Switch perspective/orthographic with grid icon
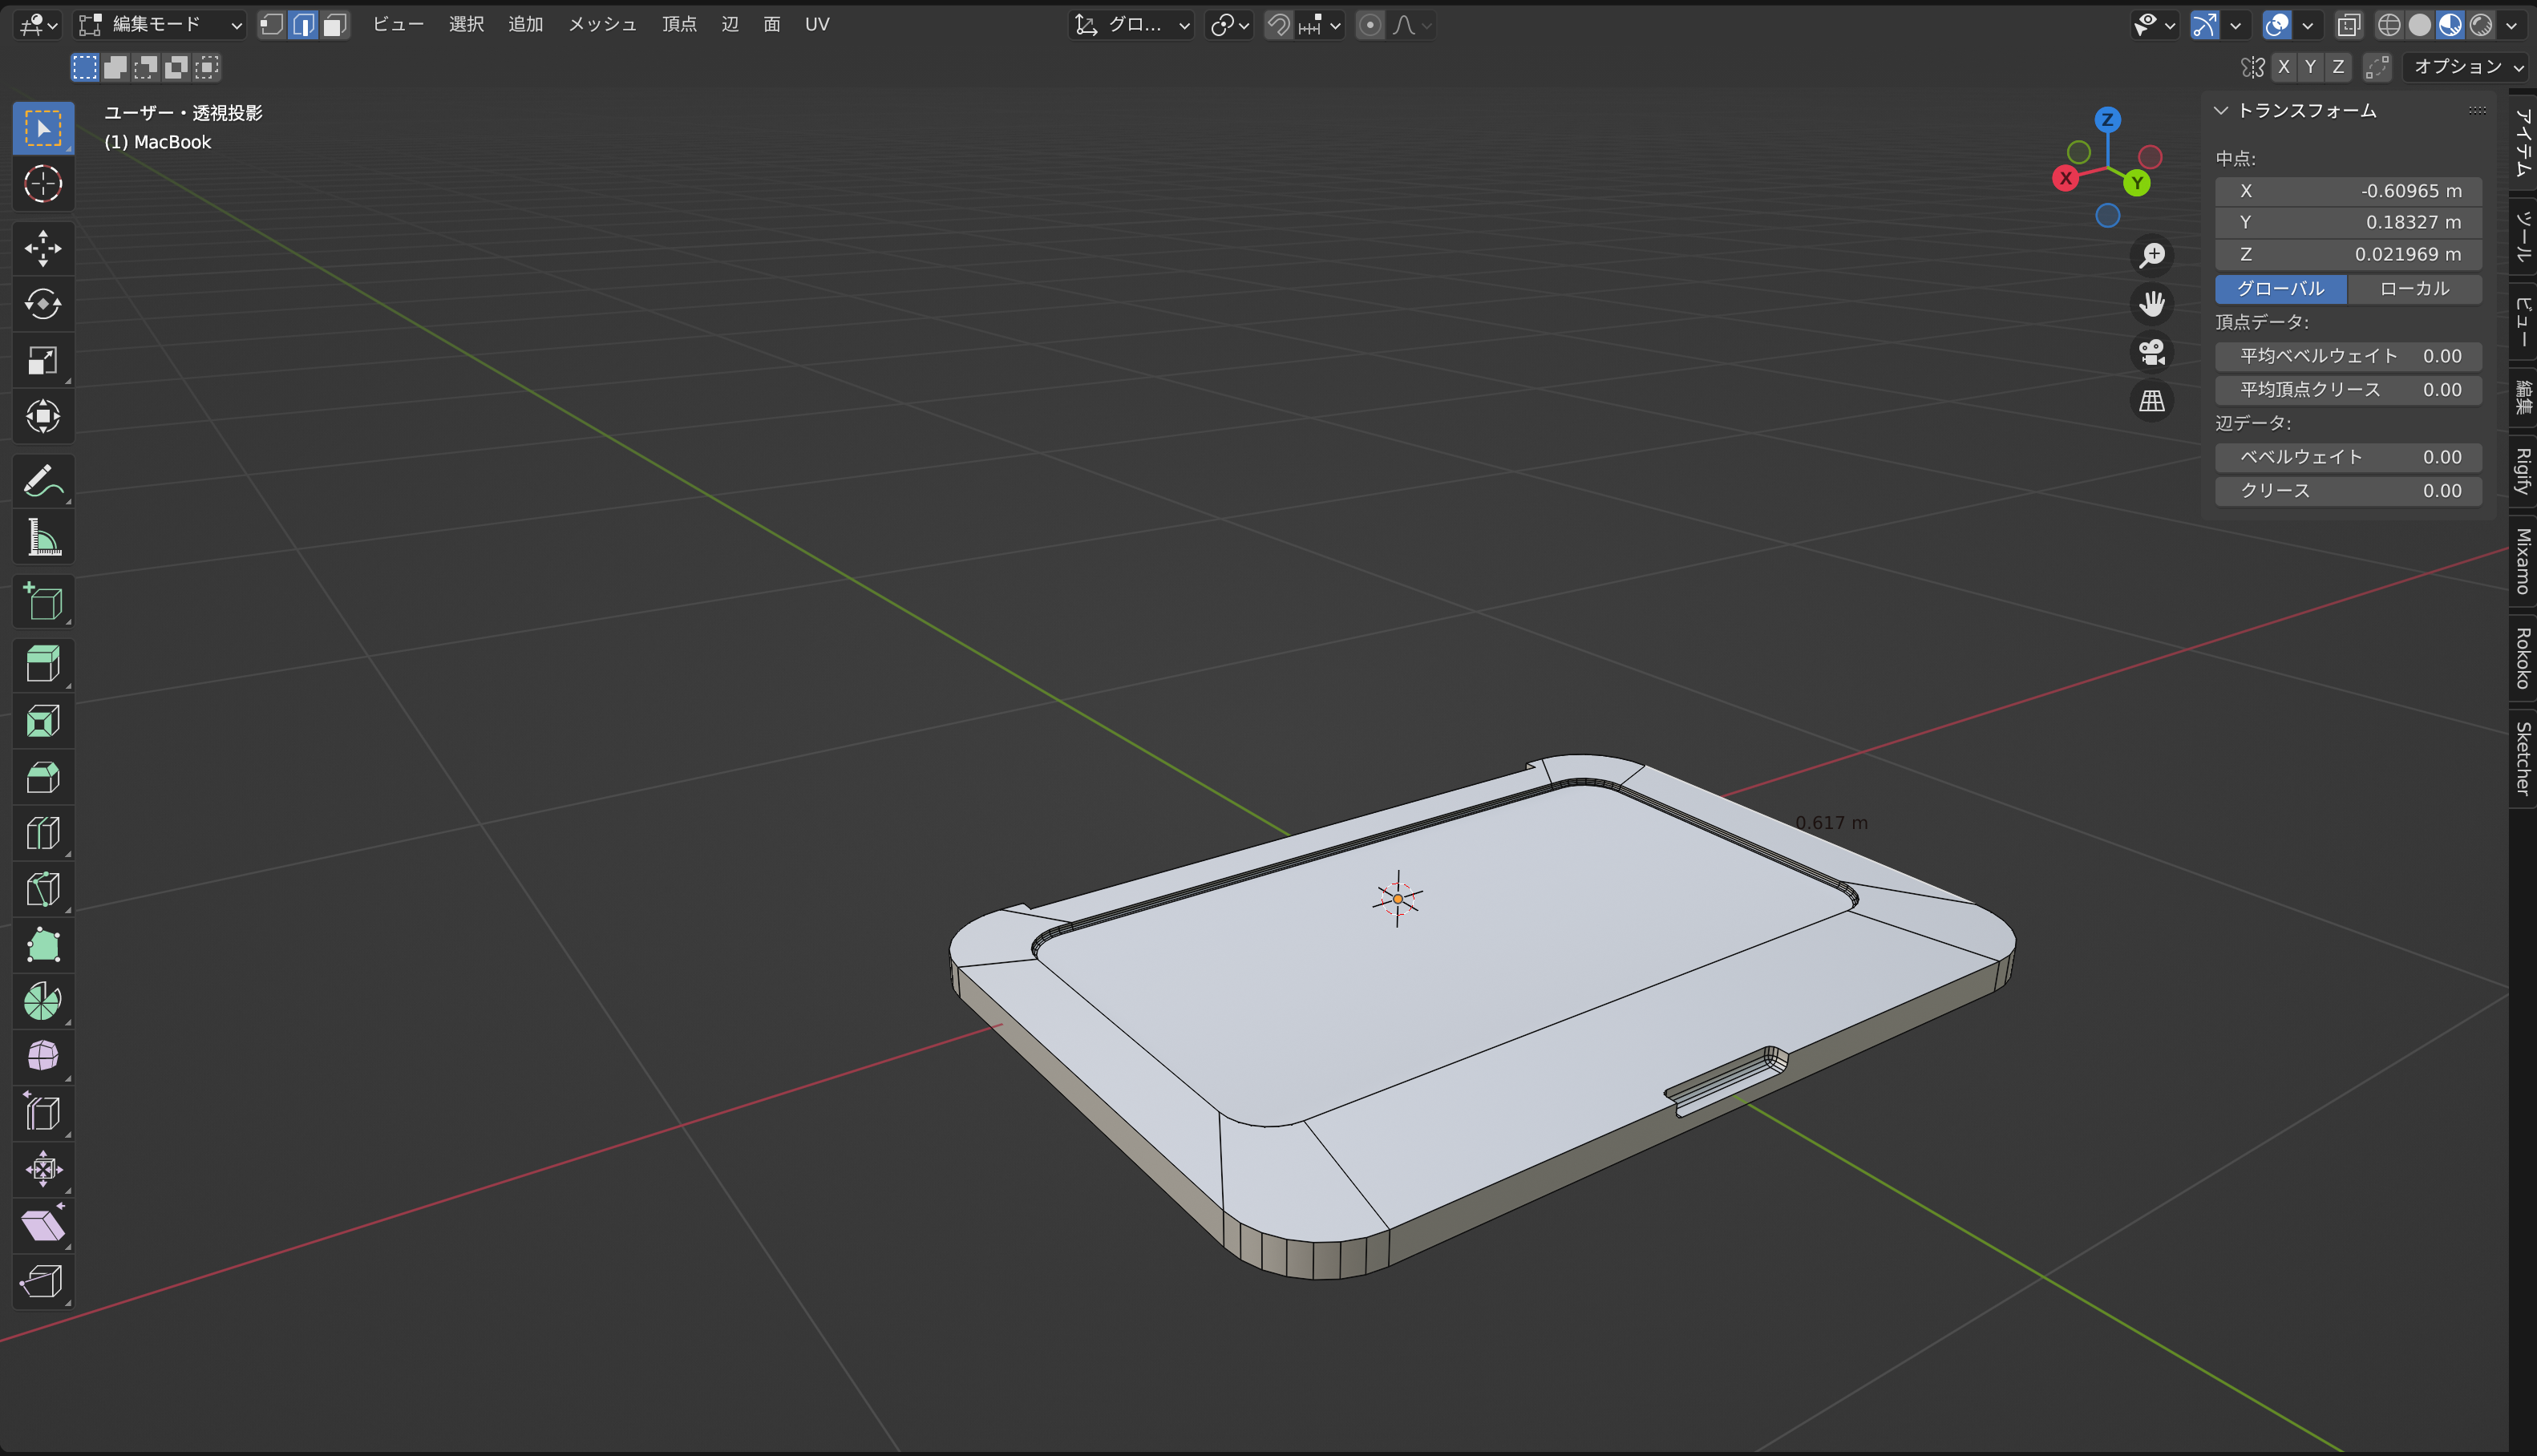This screenshot has height=1456, width=2537. pyautogui.click(x=2152, y=402)
